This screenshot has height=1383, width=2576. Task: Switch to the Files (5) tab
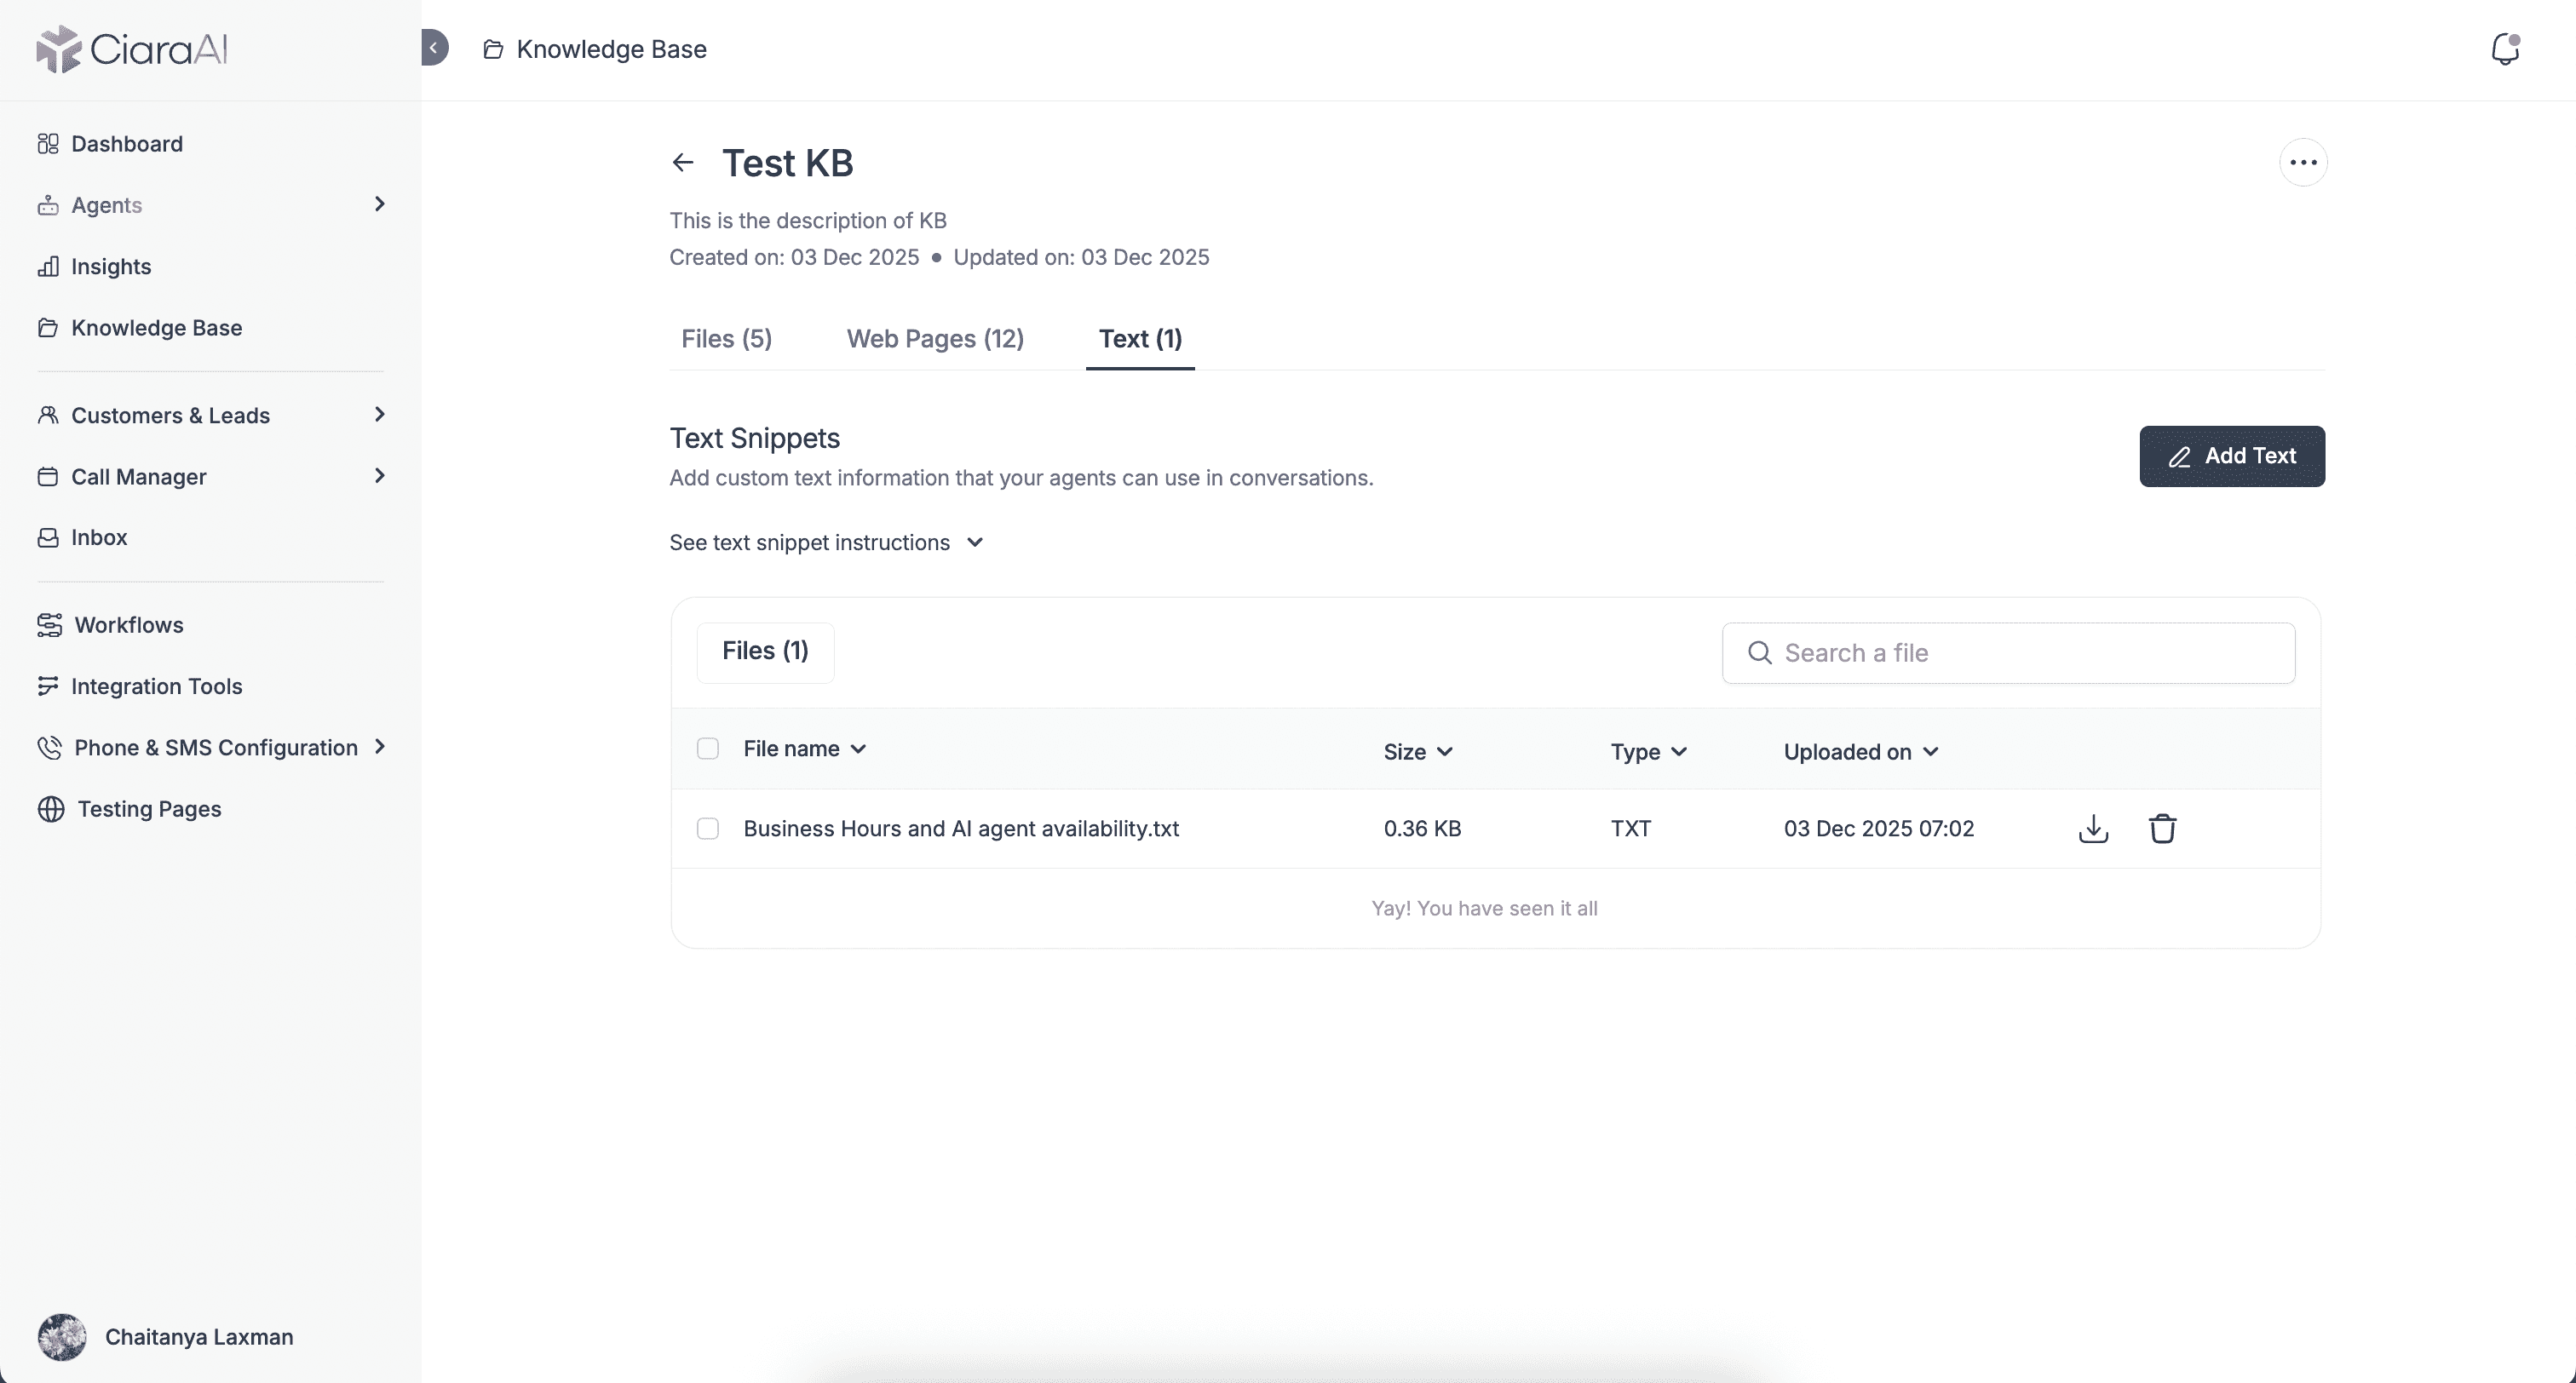tap(726, 339)
